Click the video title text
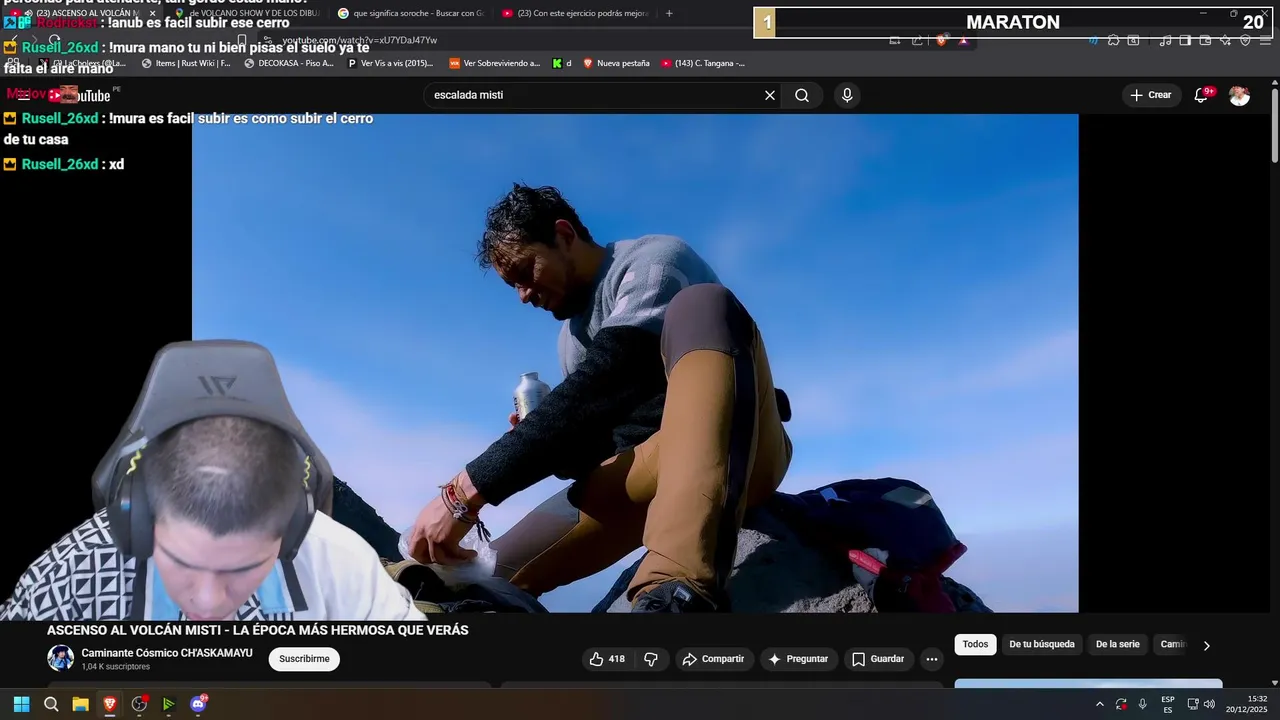The width and height of the screenshot is (1280, 720). (x=258, y=630)
